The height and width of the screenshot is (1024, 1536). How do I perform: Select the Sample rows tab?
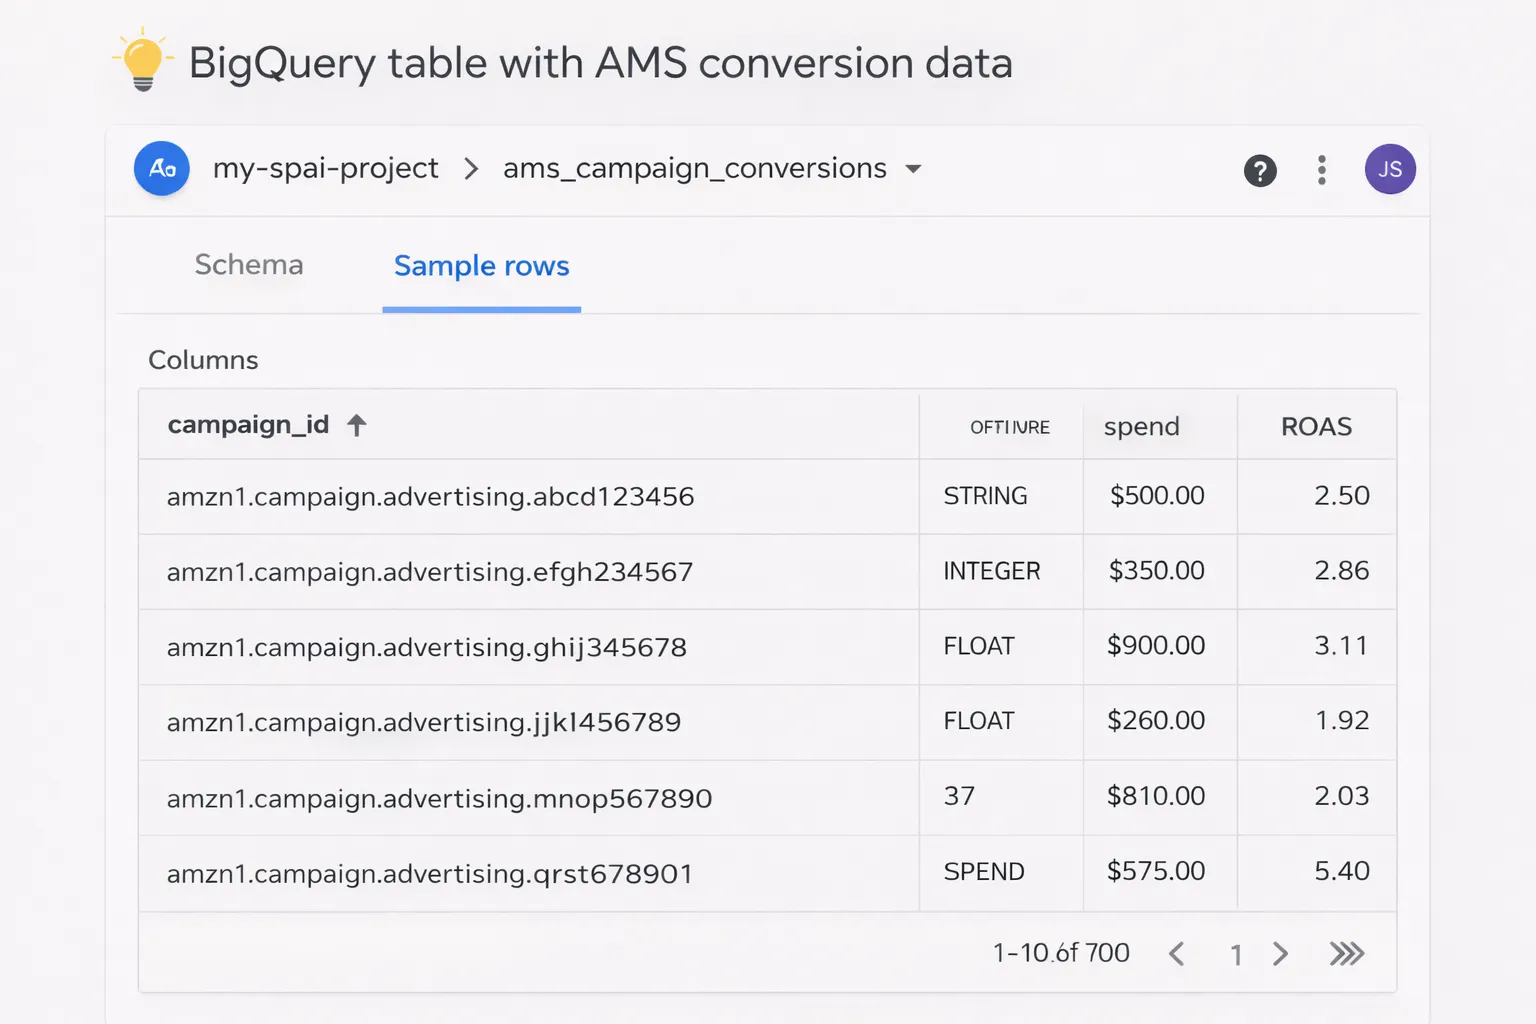tap(481, 266)
